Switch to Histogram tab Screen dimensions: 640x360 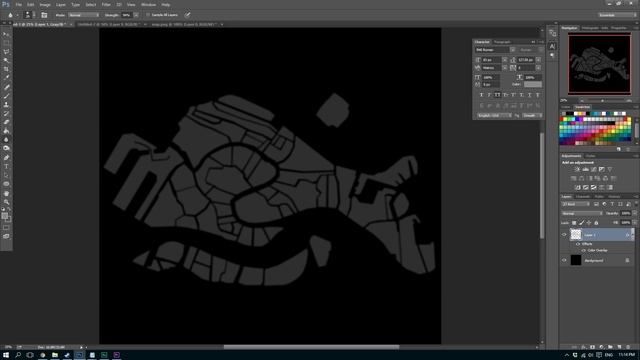tap(590, 28)
